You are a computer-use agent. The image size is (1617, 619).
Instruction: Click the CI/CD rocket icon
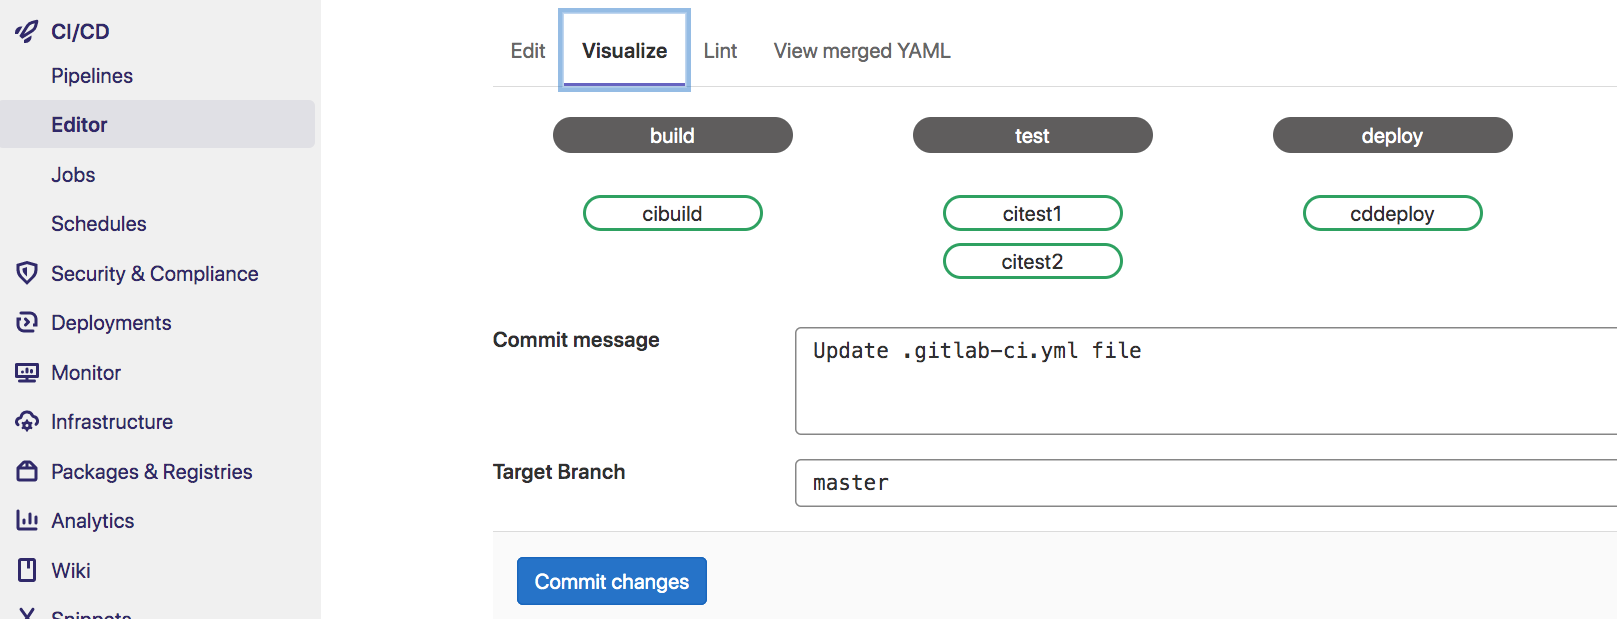27,32
